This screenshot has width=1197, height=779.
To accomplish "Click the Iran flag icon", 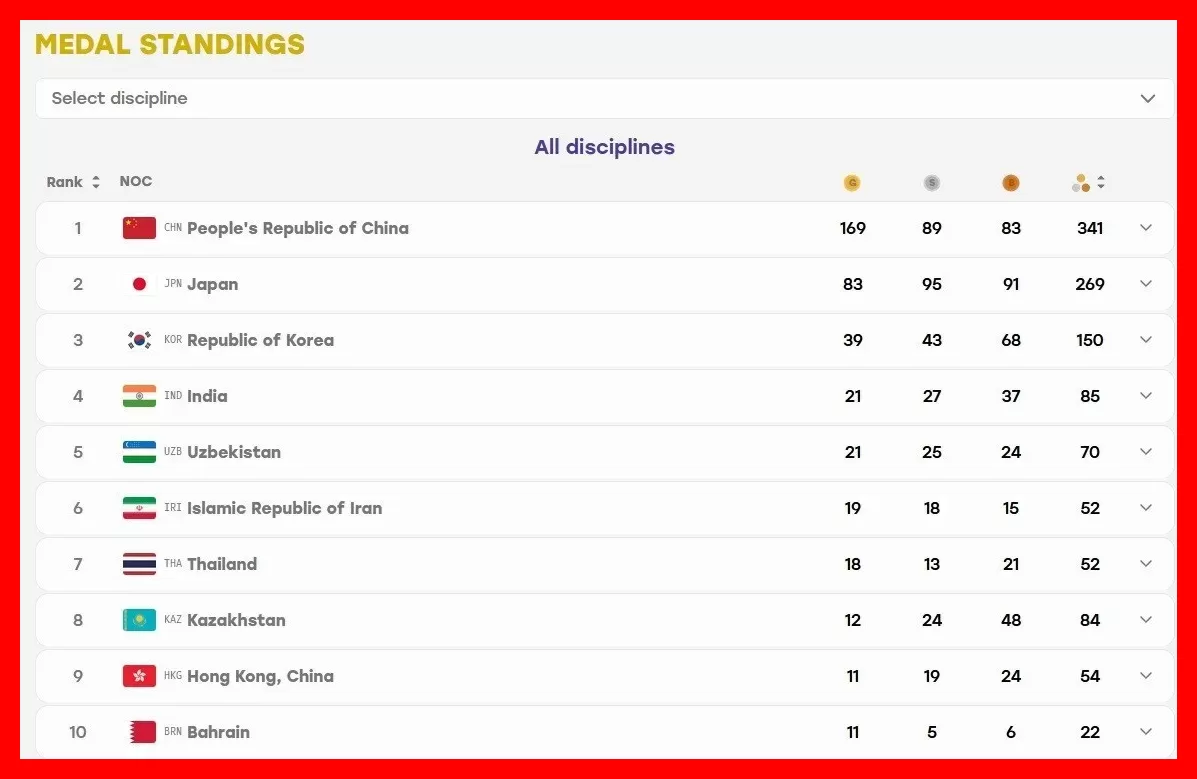I will [139, 508].
